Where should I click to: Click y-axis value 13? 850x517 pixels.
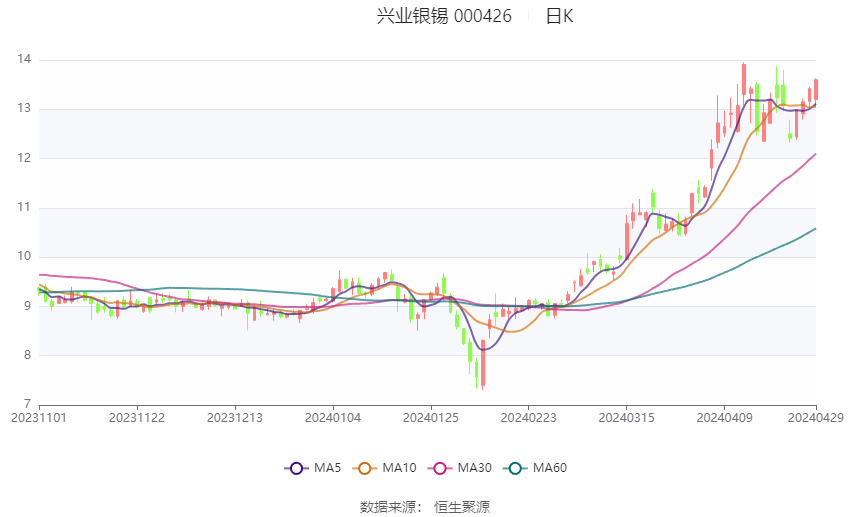(24, 108)
